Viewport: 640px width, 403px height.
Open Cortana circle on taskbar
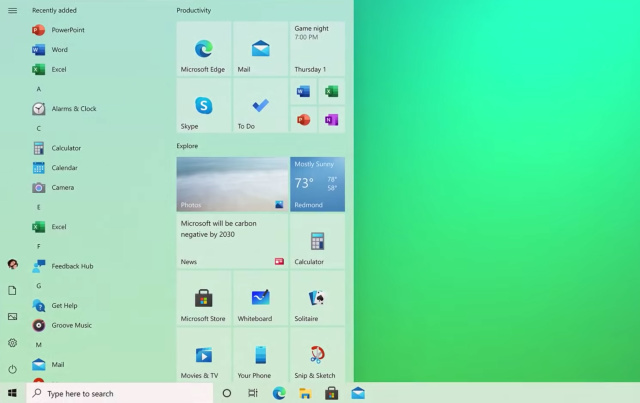[x=227, y=393]
